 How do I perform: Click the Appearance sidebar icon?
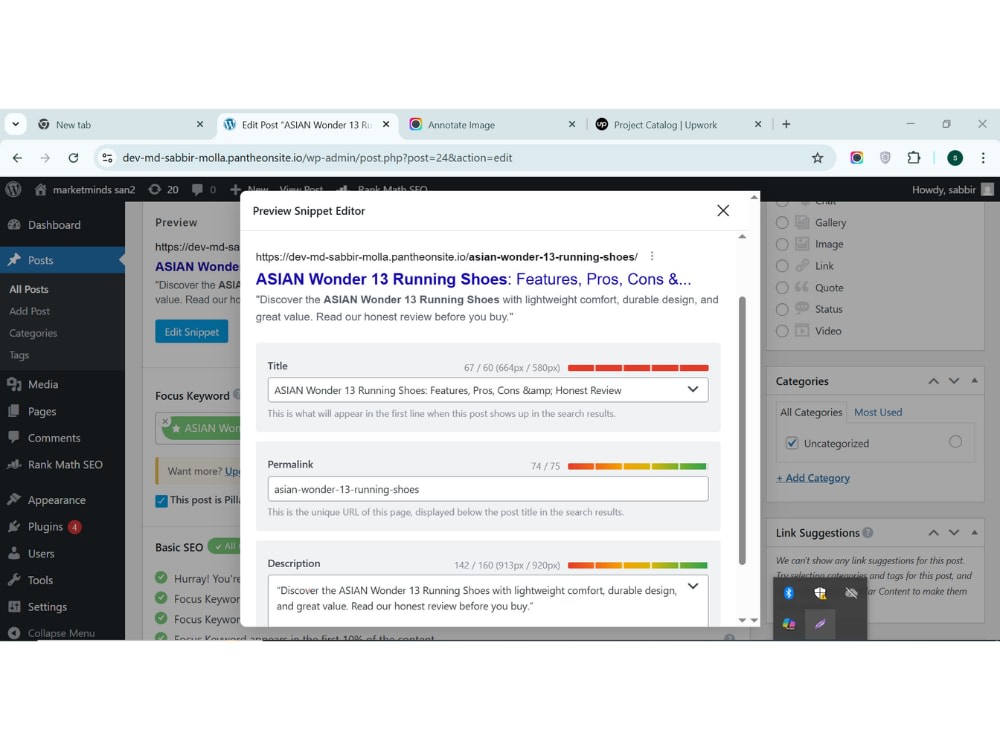[14, 499]
